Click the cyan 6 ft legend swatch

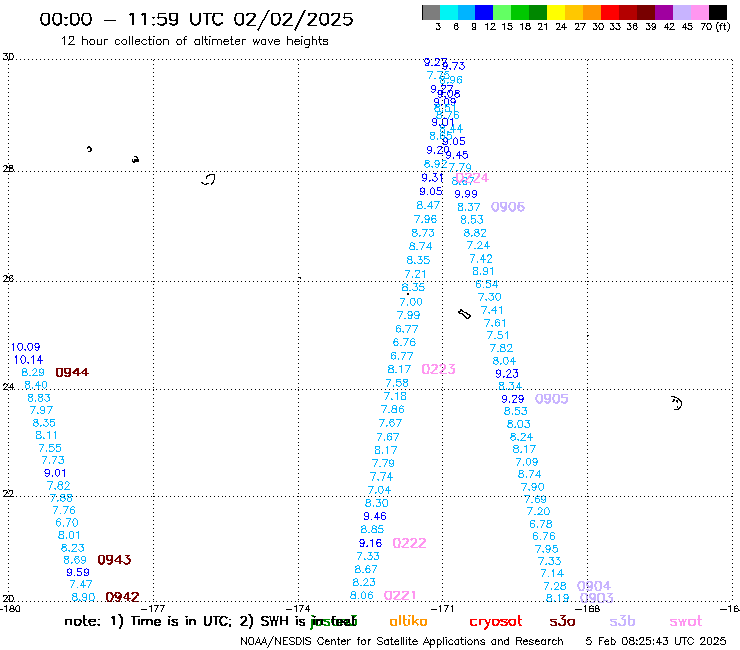point(449,12)
